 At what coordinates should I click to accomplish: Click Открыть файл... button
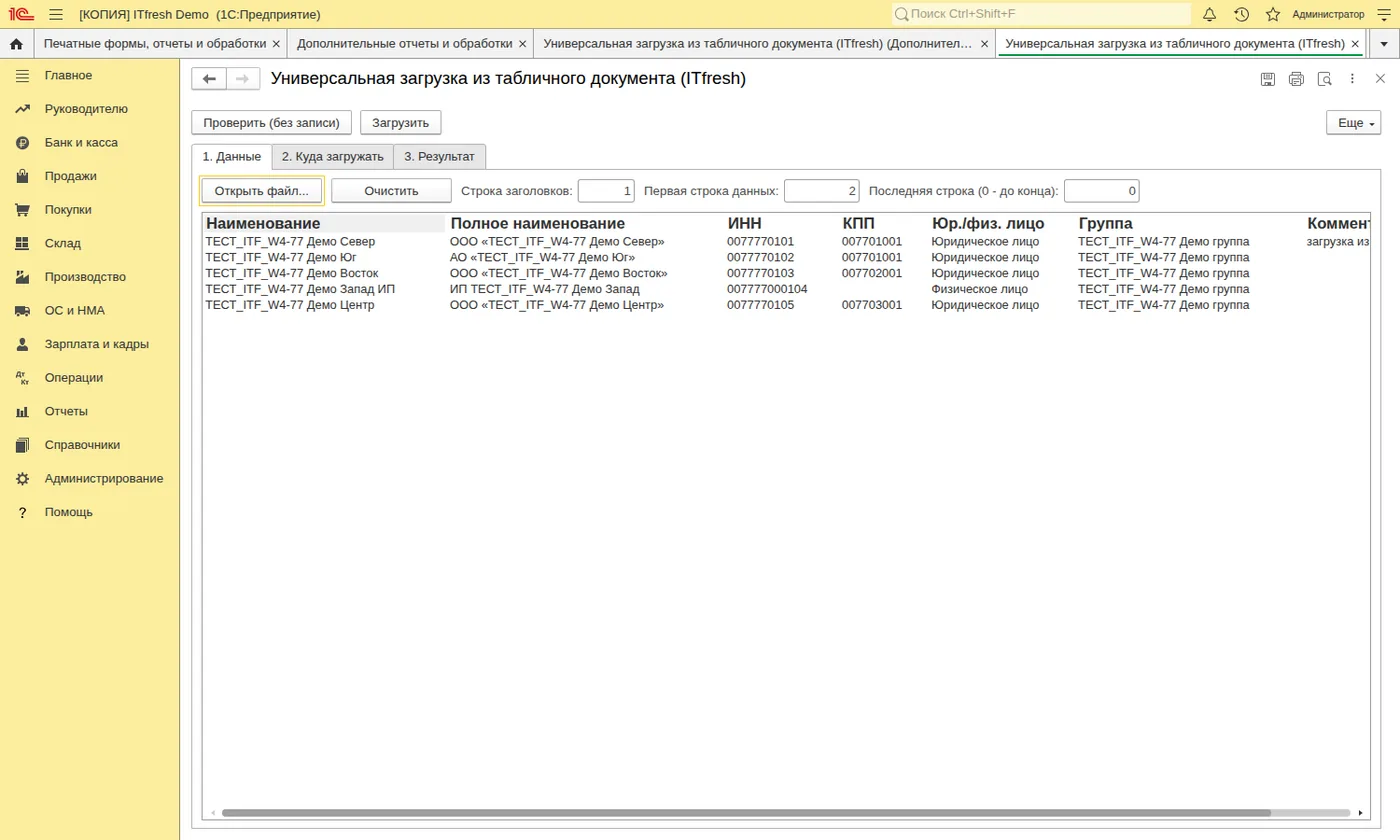tap(262, 191)
